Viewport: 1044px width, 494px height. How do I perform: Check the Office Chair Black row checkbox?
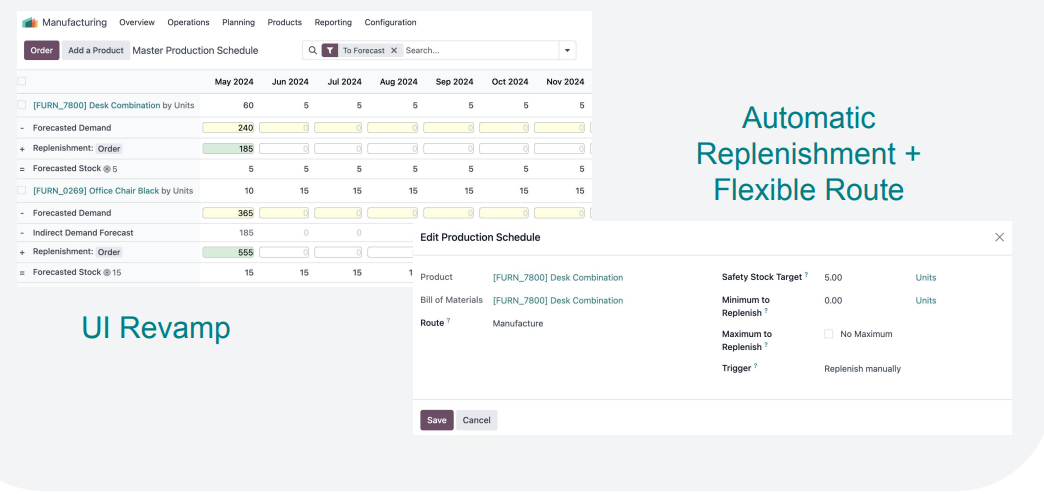21,190
